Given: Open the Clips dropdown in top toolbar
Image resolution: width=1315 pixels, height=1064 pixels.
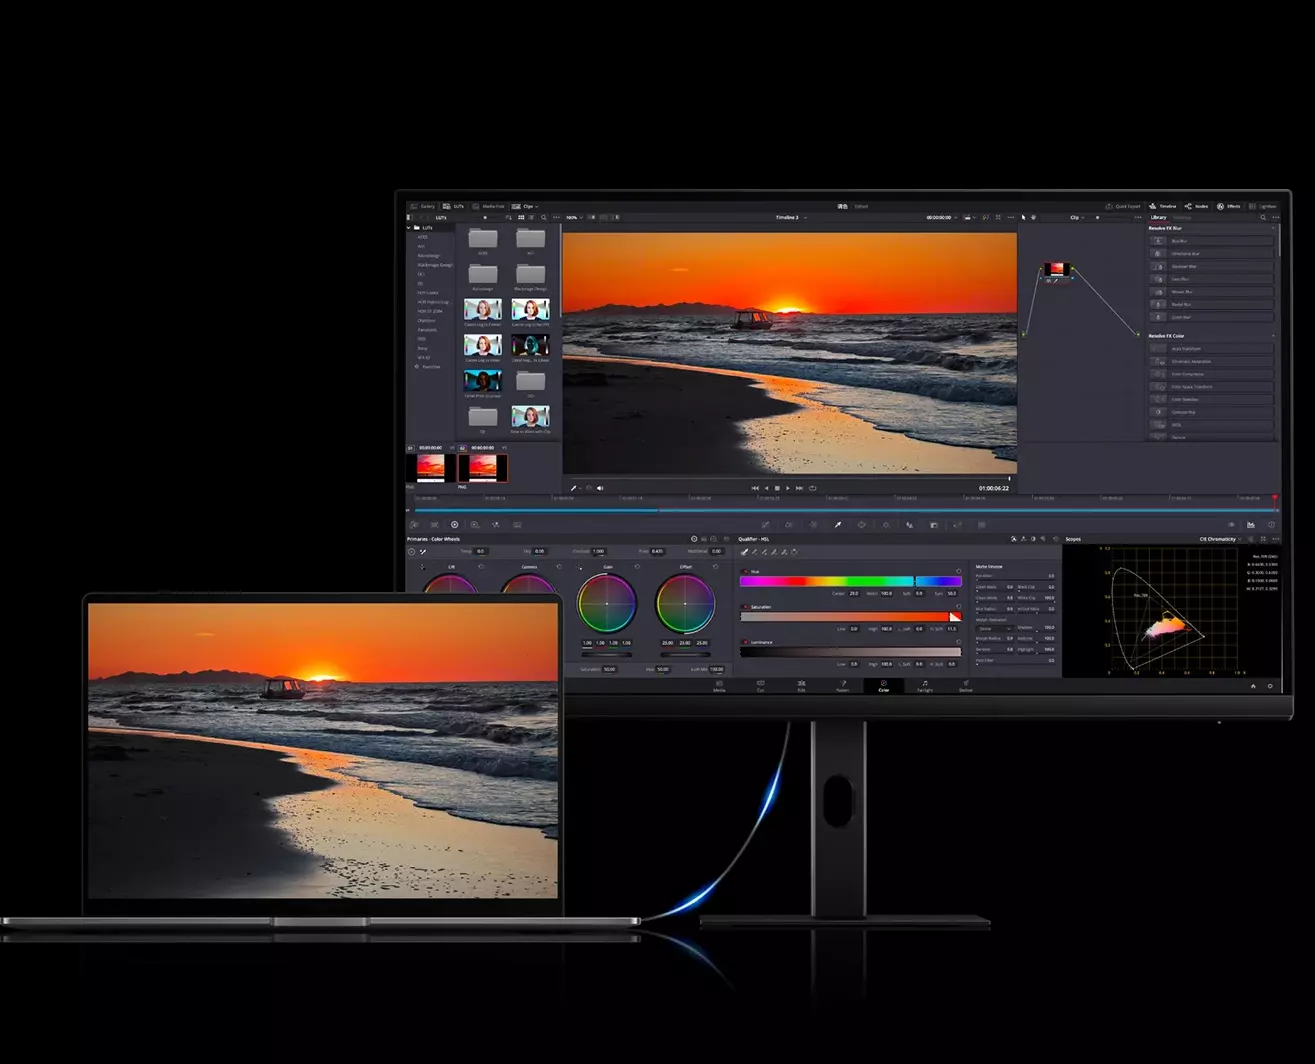Looking at the screenshot, I should pyautogui.click(x=525, y=206).
